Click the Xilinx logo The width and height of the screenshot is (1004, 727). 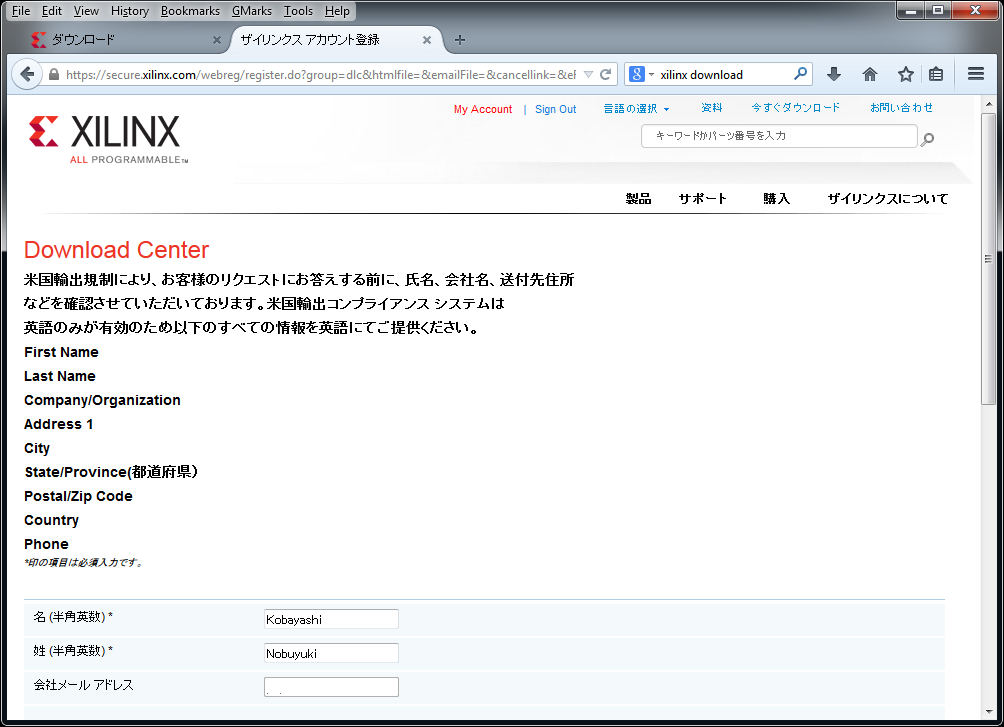coord(108,138)
